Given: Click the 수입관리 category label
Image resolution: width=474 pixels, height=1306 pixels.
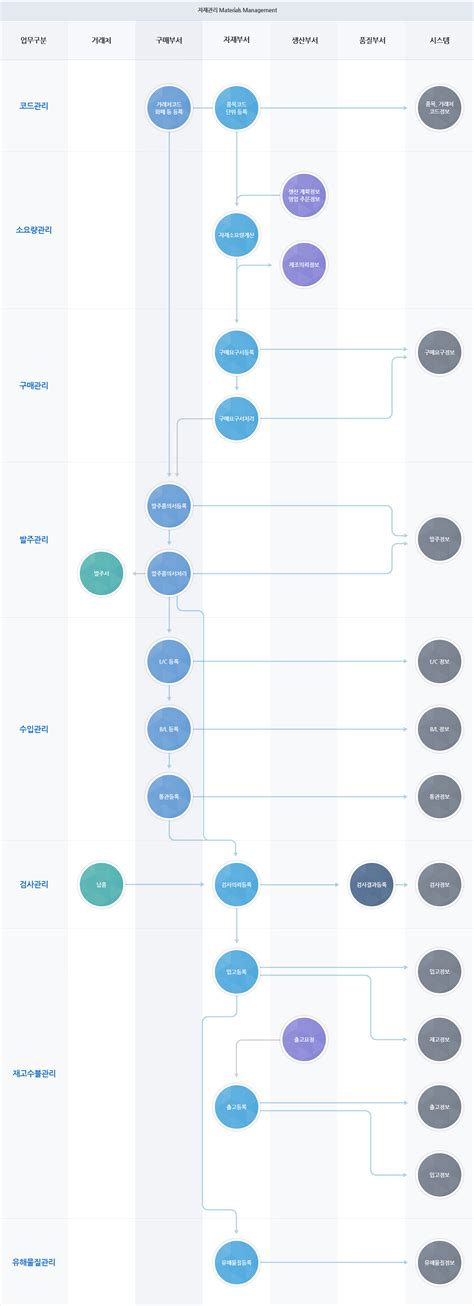Looking at the screenshot, I should click(34, 729).
